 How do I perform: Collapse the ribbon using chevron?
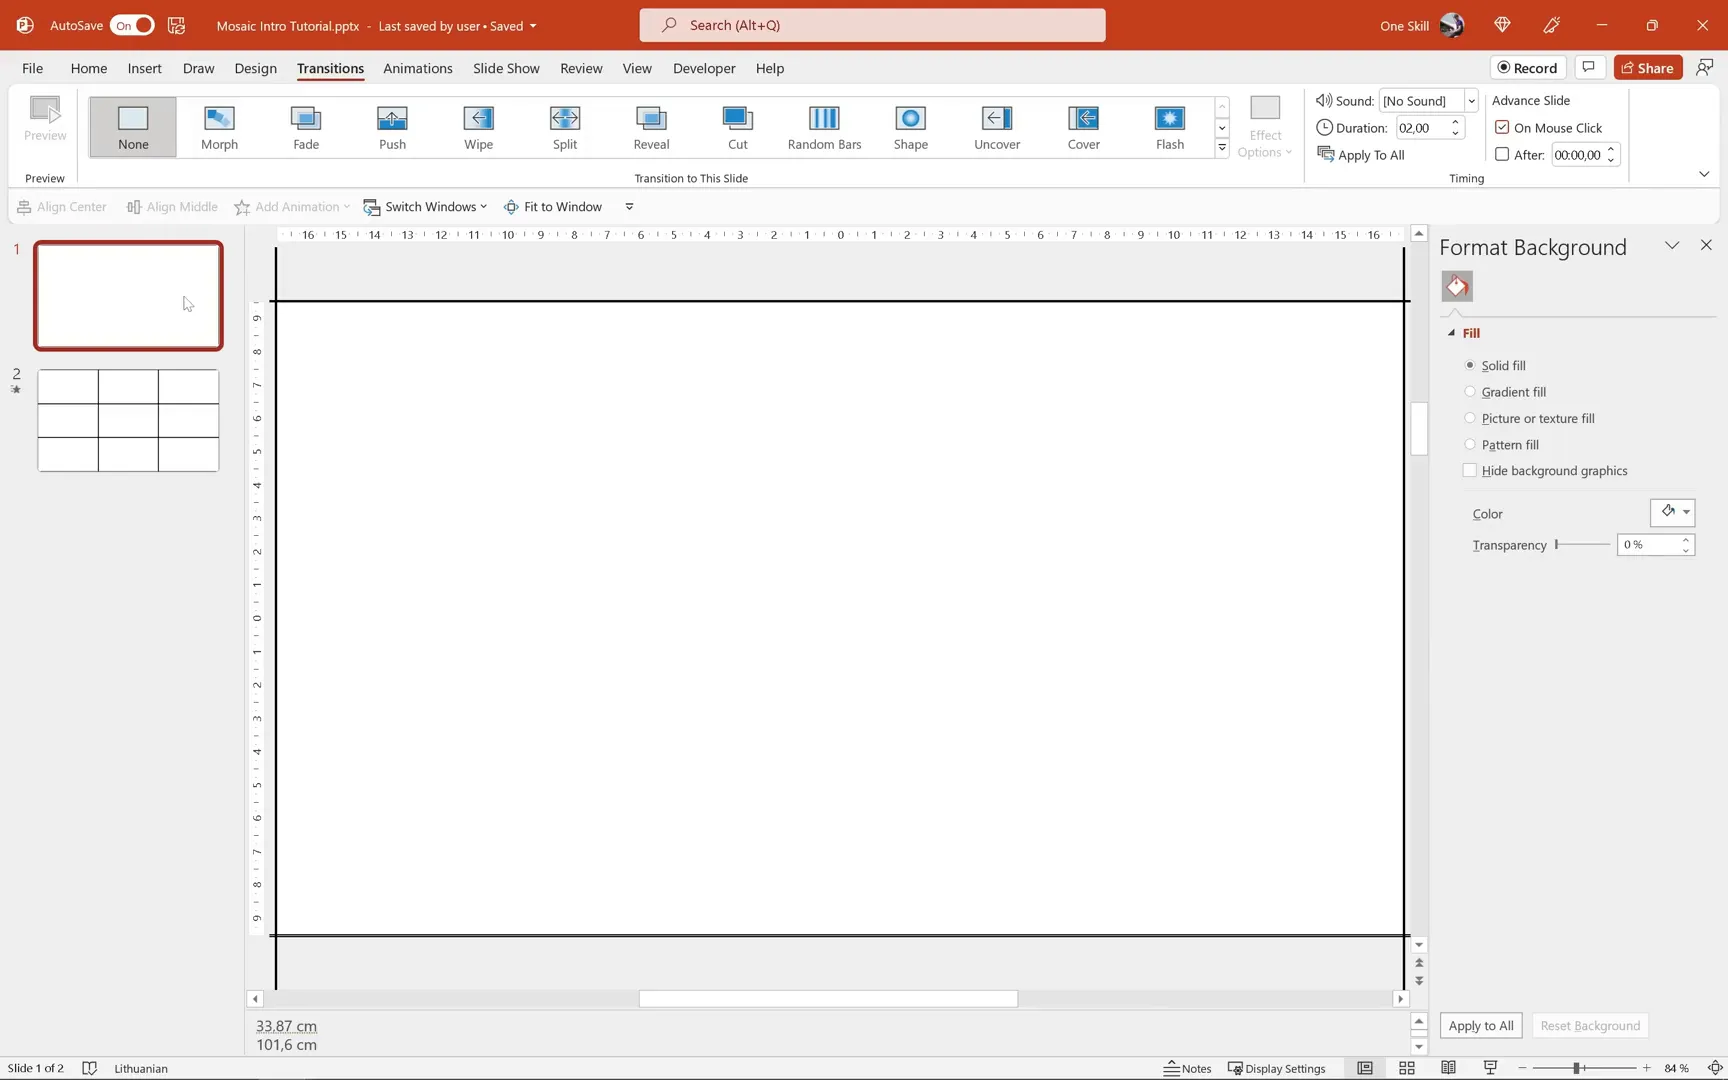pyautogui.click(x=1704, y=174)
